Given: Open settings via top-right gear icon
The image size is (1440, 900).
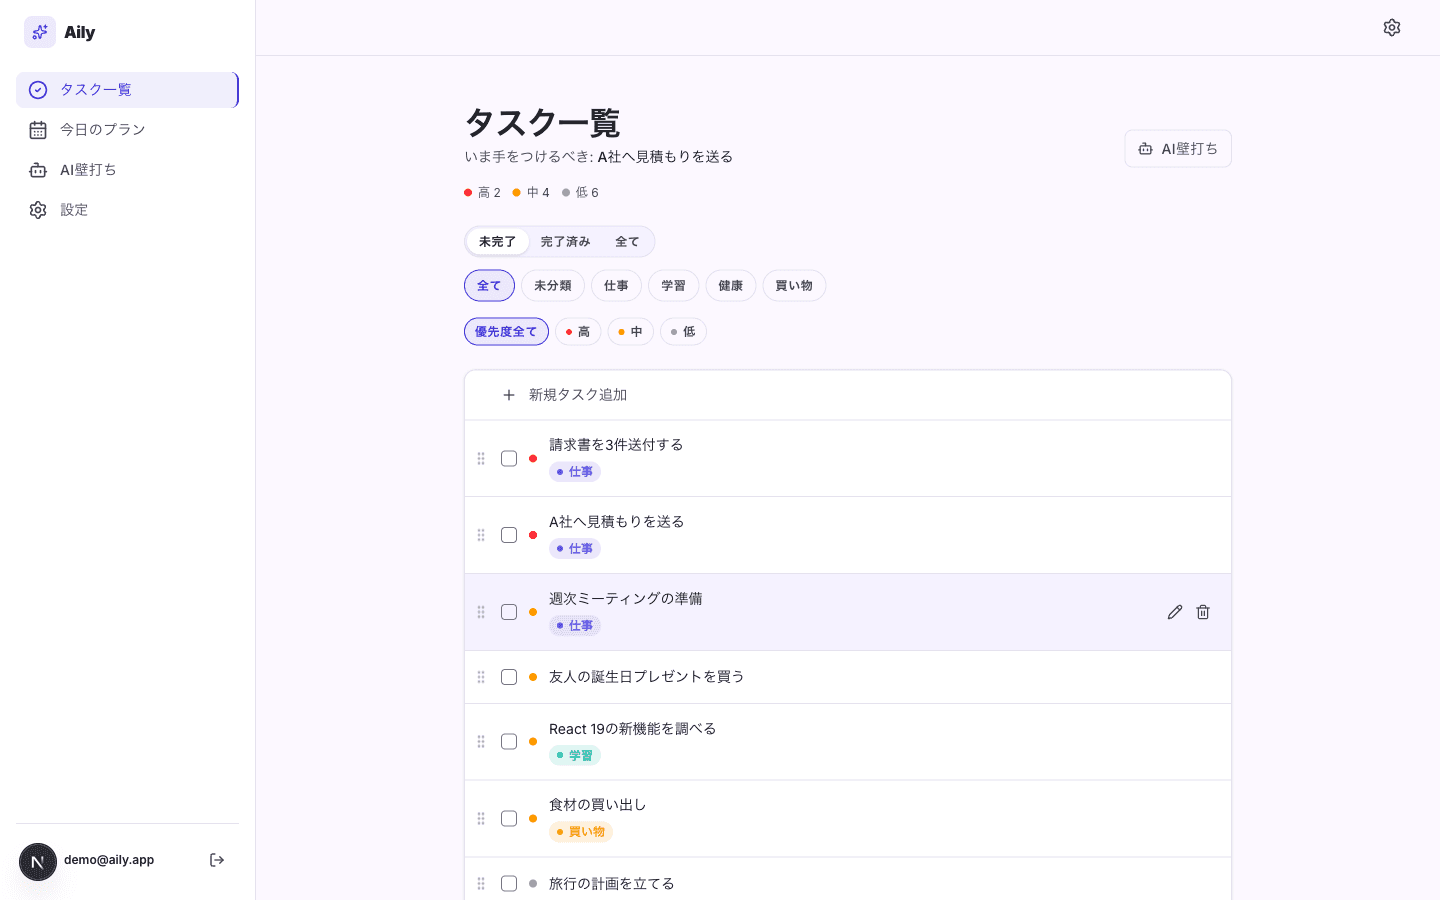Looking at the screenshot, I should [x=1392, y=28].
